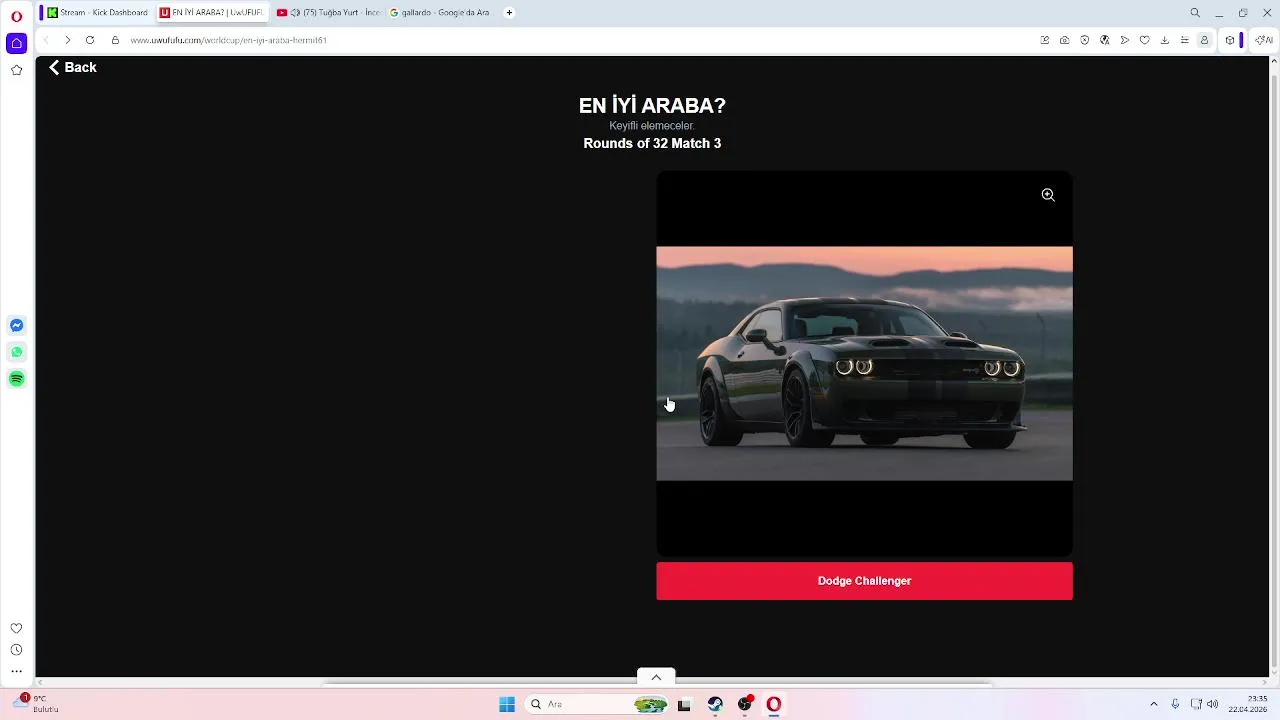Click the Rounds of 32 Match 3 text
The image size is (1280, 720).
coord(652,143)
